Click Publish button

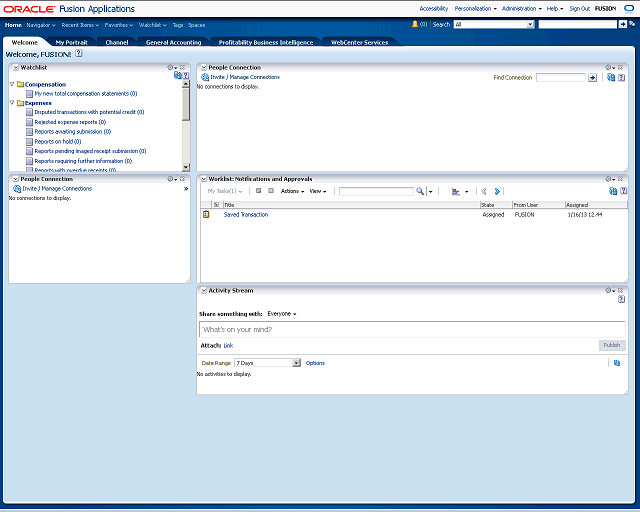click(x=612, y=345)
